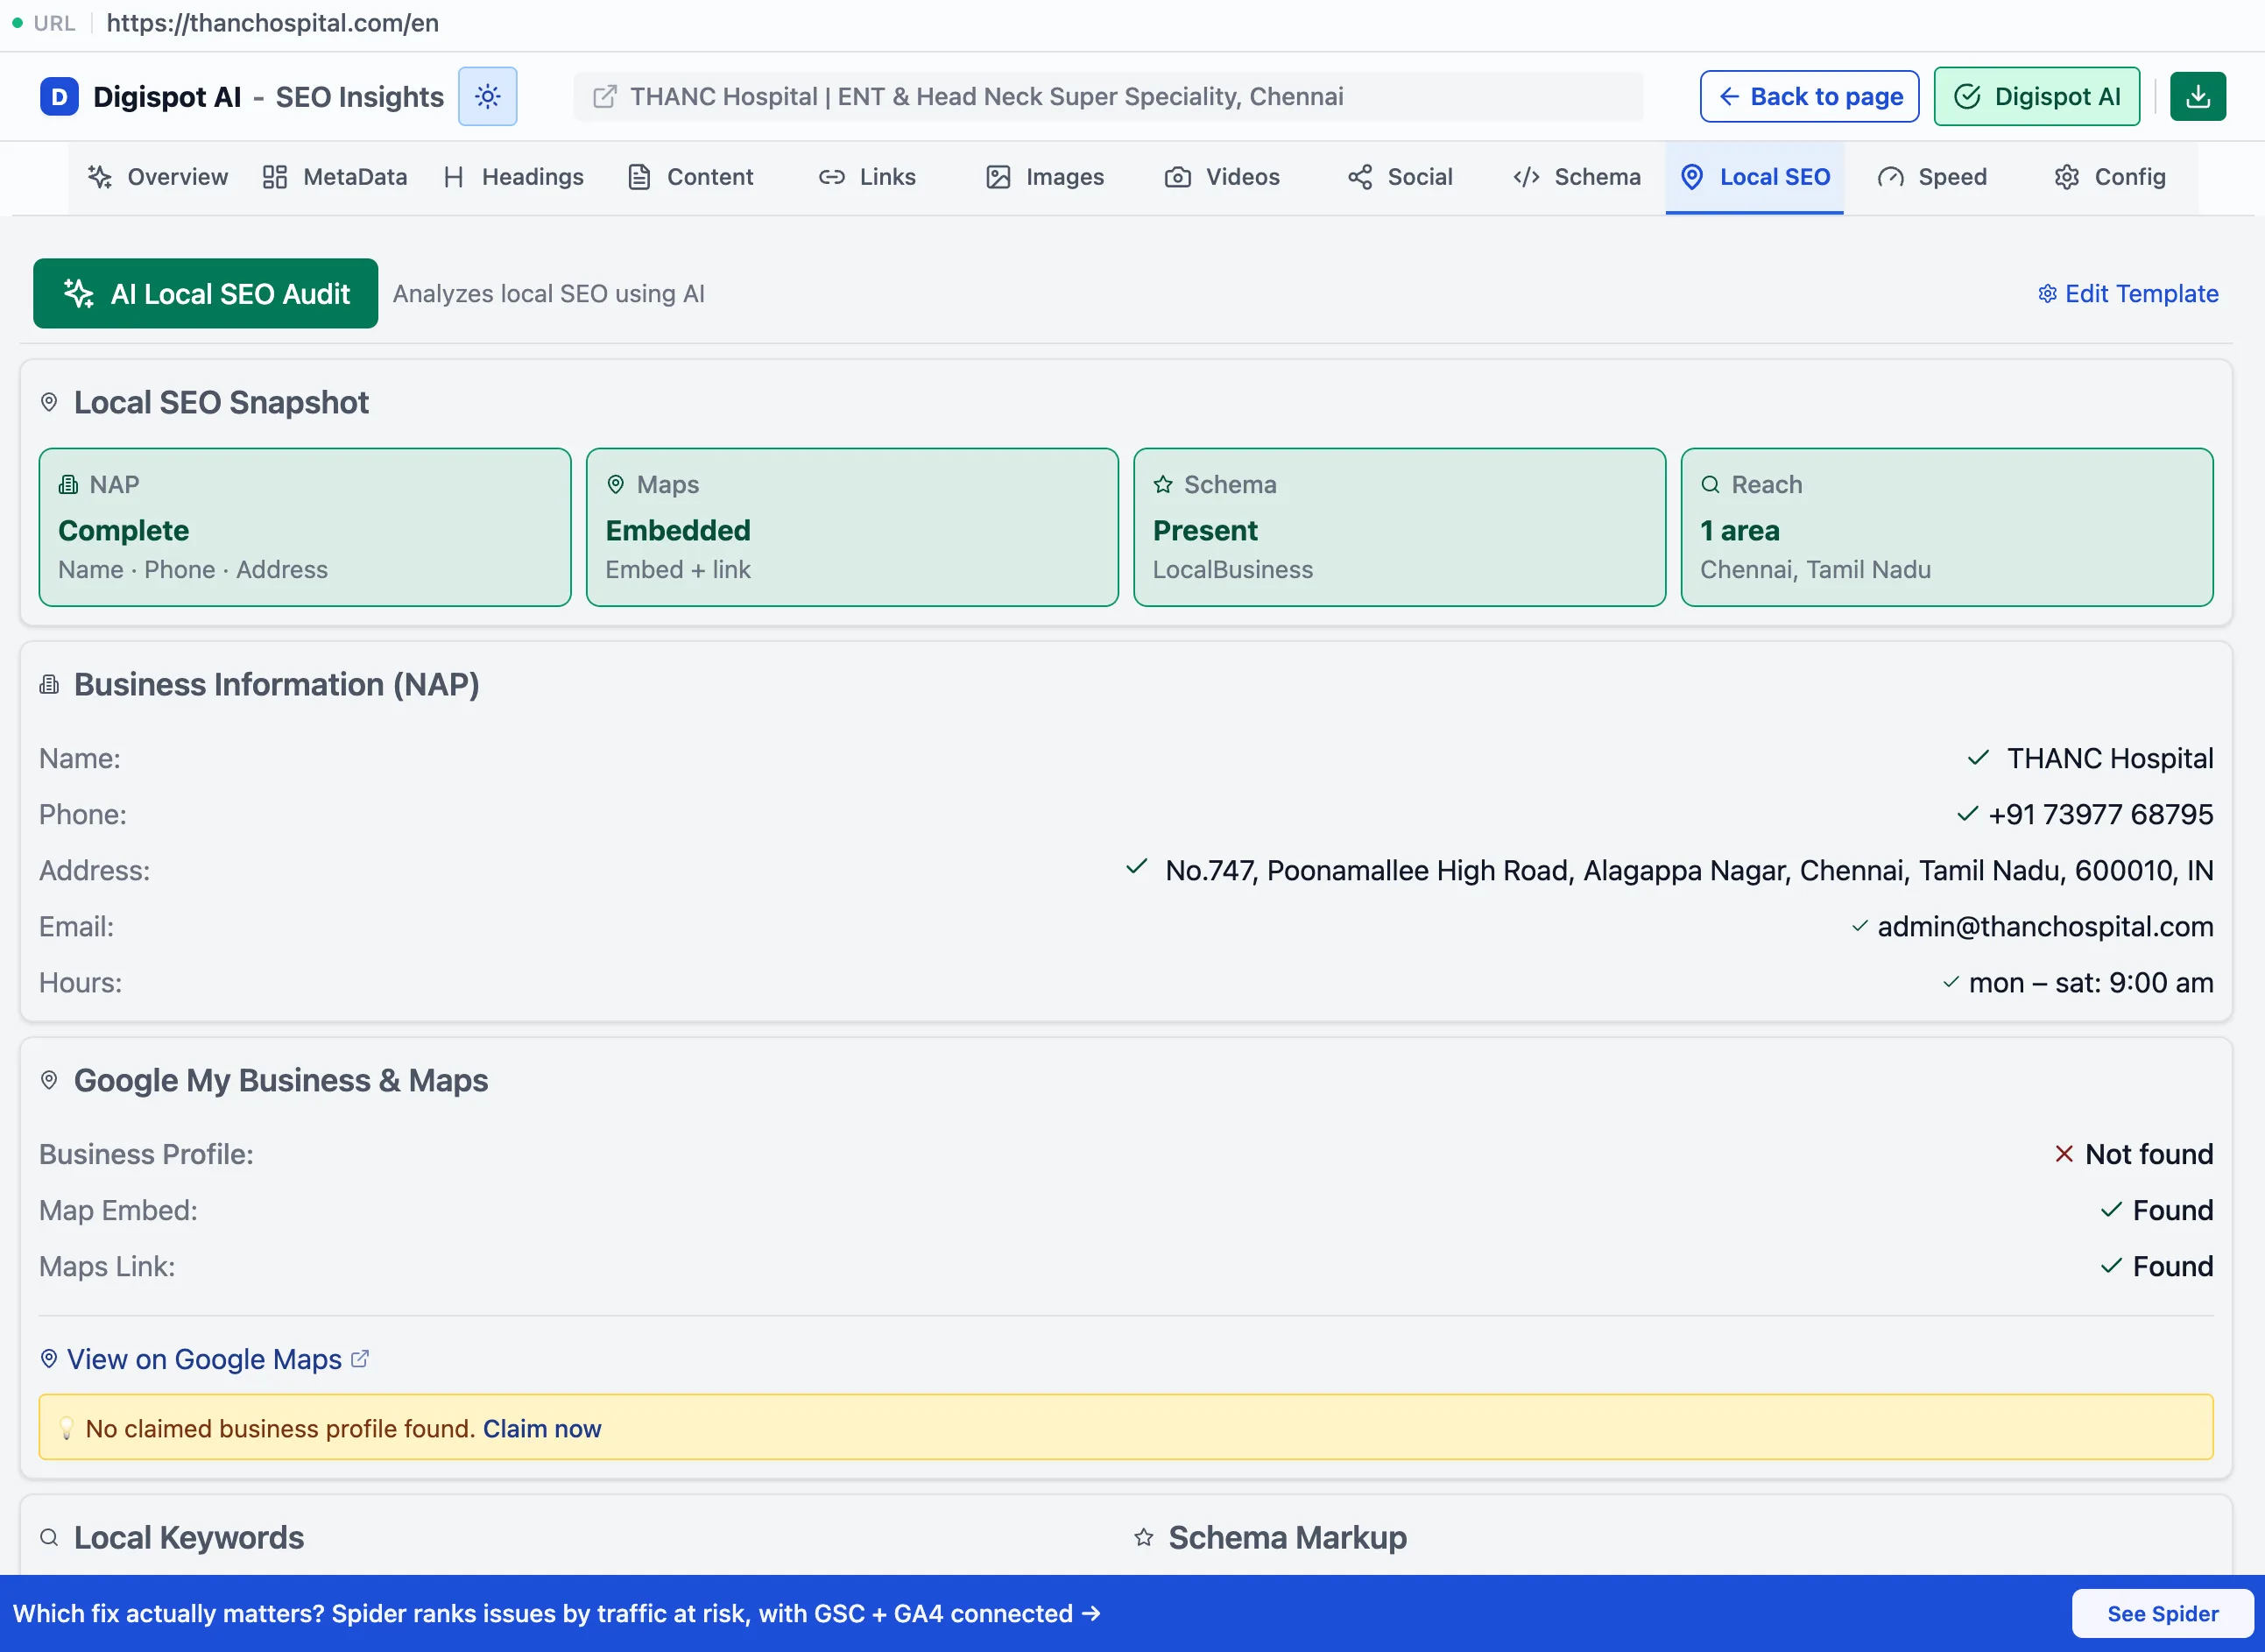
Task: Click the gear icon on Config tab
Action: (2067, 177)
